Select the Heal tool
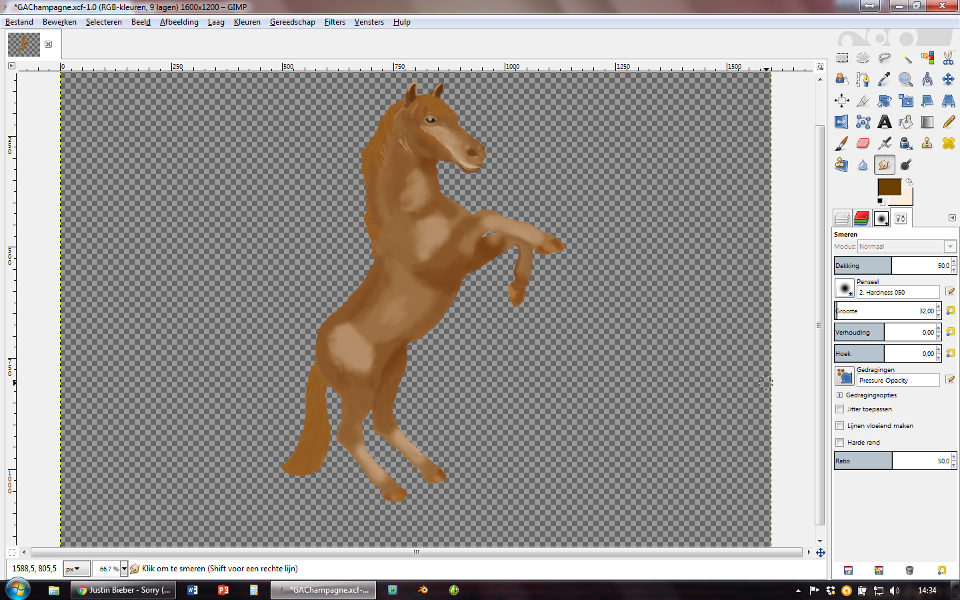 point(948,143)
